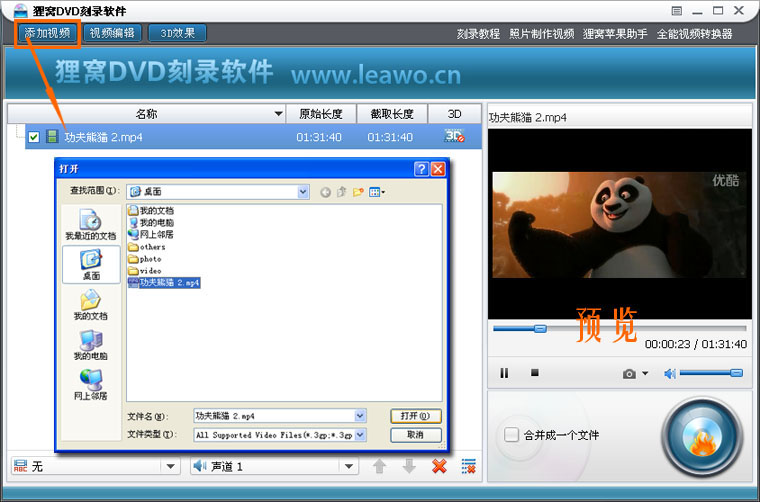This screenshot has height=502, width=760.
Task: Go up one folder level
Action: tap(342, 192)
